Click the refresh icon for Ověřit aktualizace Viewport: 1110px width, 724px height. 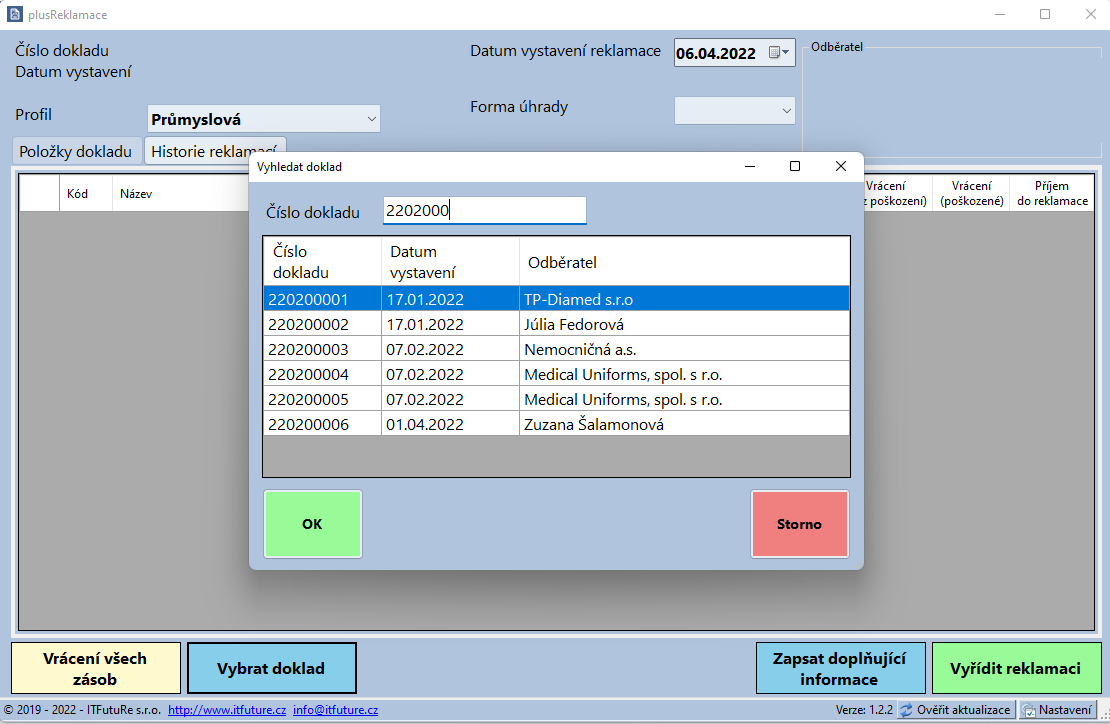click(x=906, y=710)
